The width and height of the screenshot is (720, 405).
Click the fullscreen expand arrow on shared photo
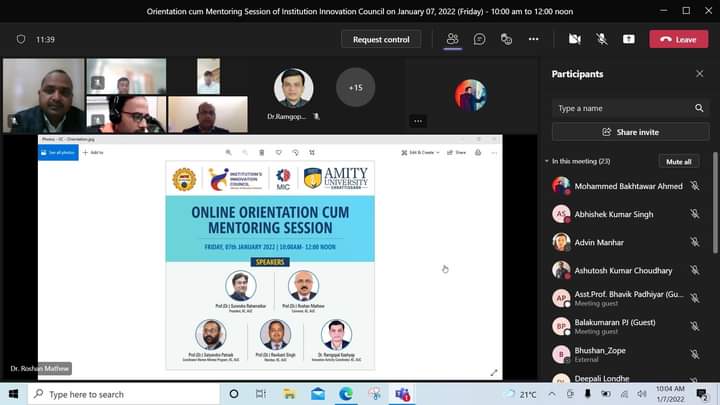point(494,373)
